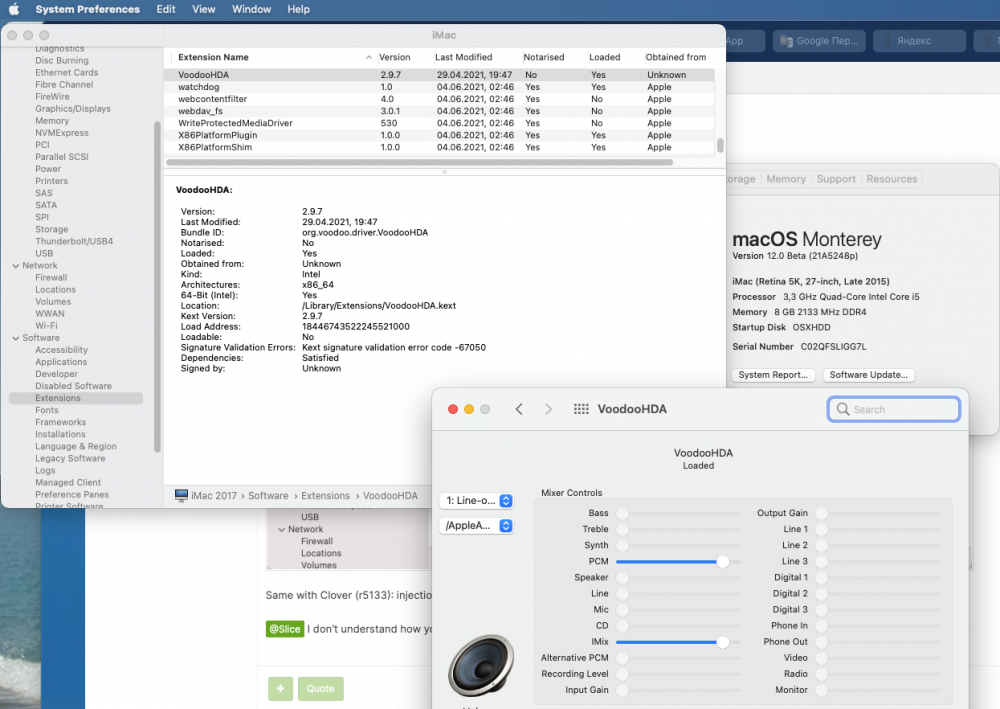Open System Preferences app menu
Screen dimensions: 1000x709
(x=87, y=9)
